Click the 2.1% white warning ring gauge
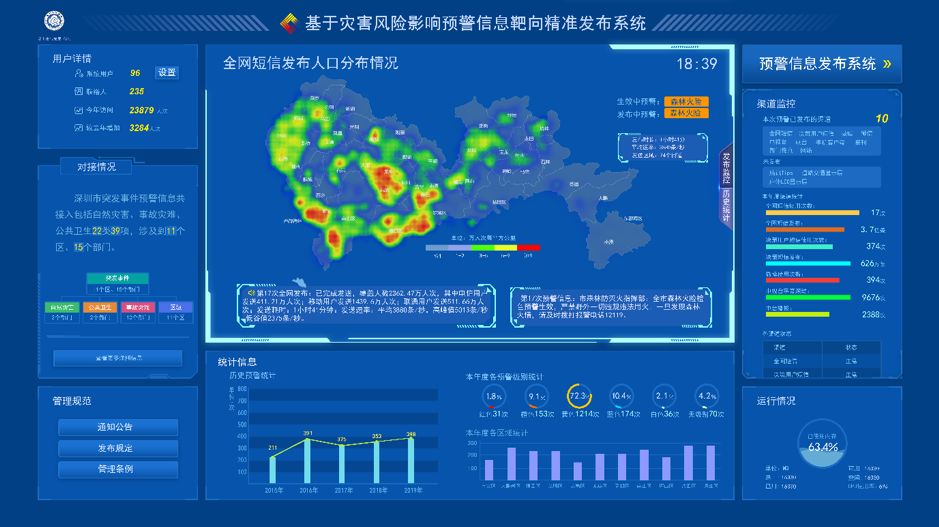939x527 pixels. (x=664, y=396)
